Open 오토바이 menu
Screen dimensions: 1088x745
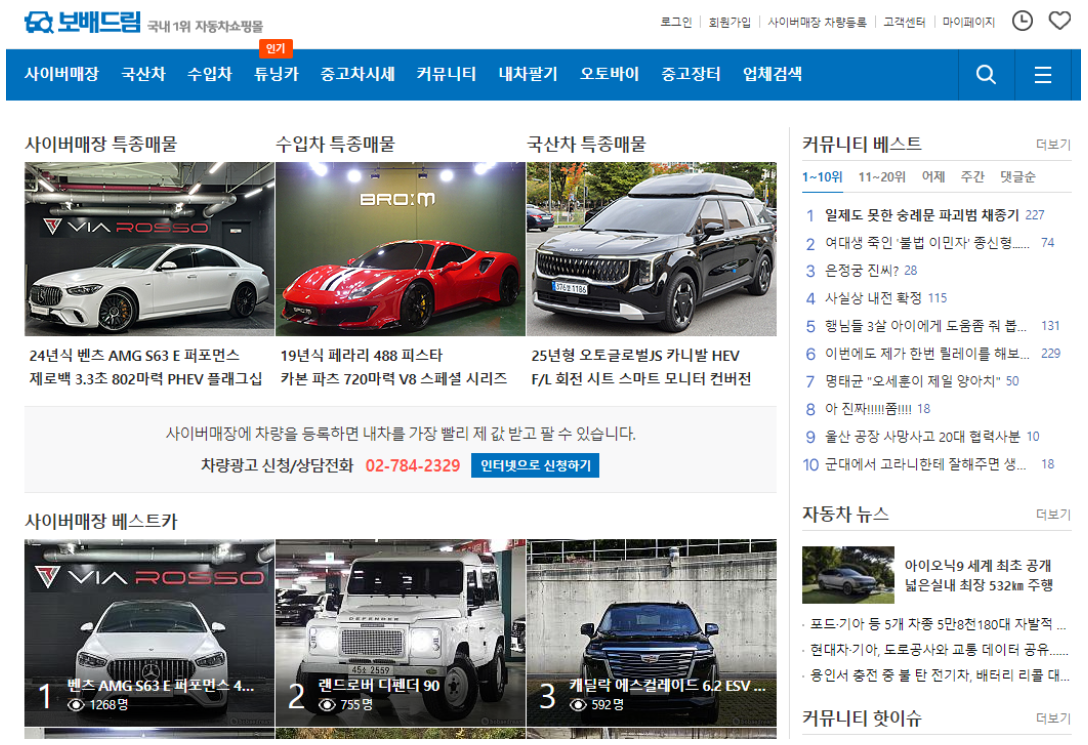point(609,74)
